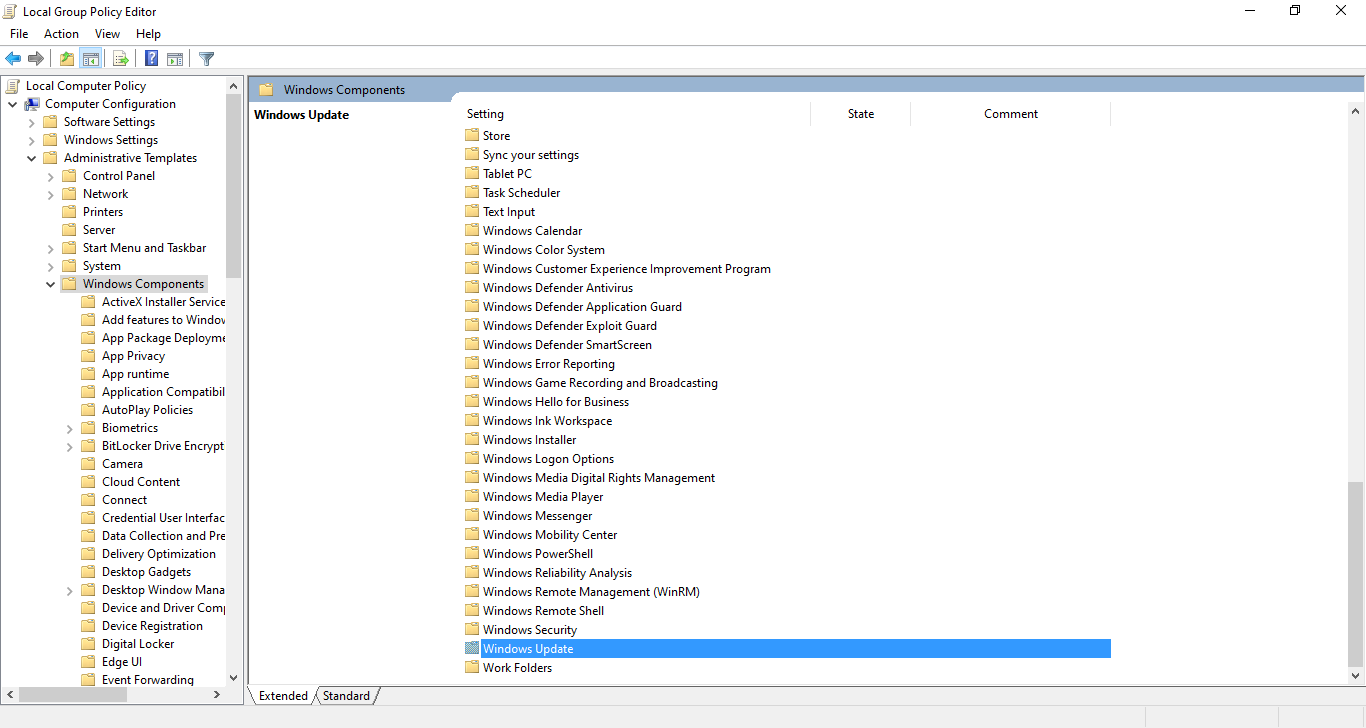
Task: Toggle the Show/Hide Action Pane icon
Action: 175,59
